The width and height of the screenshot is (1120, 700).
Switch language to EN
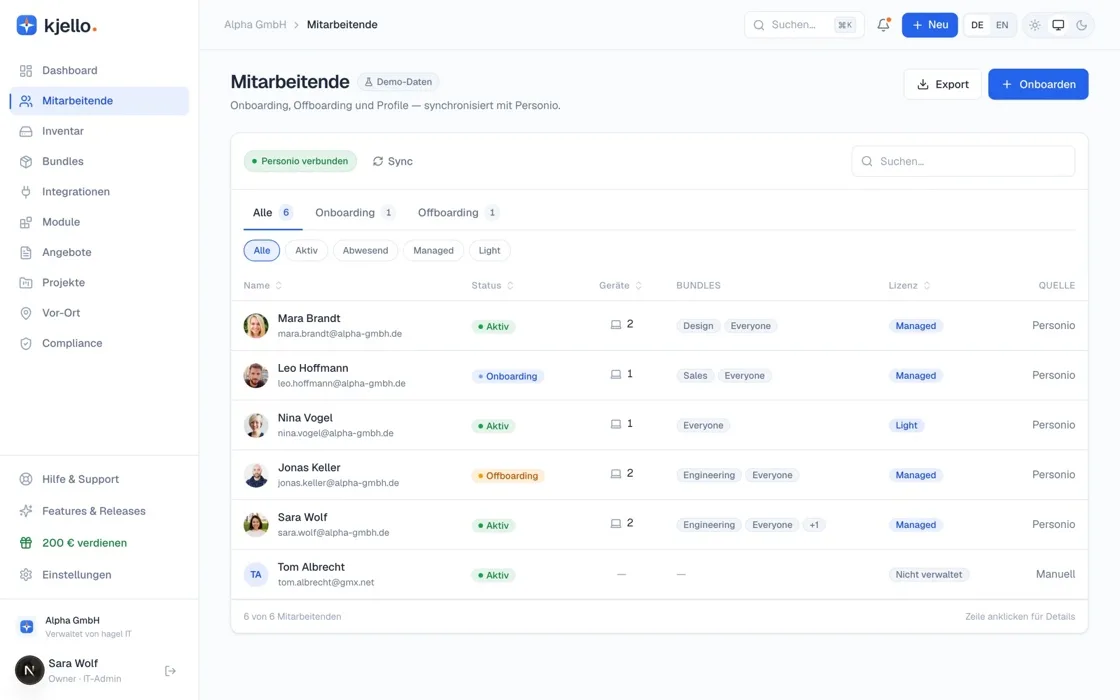click(1002, 25)
